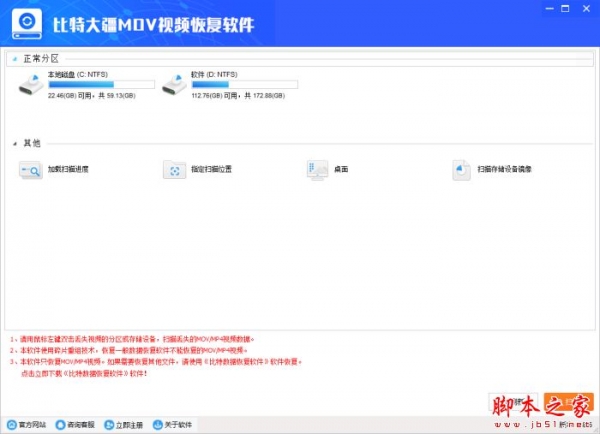Collapse the 其他 other section
Viewport: 600px width, 434px height.
click(15, 144)
